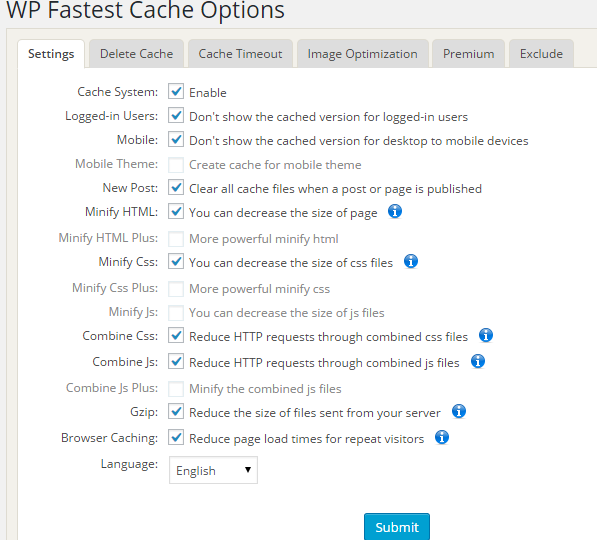Switch to the Delete Cache tab
597x550 pixels.
(136, 54)
